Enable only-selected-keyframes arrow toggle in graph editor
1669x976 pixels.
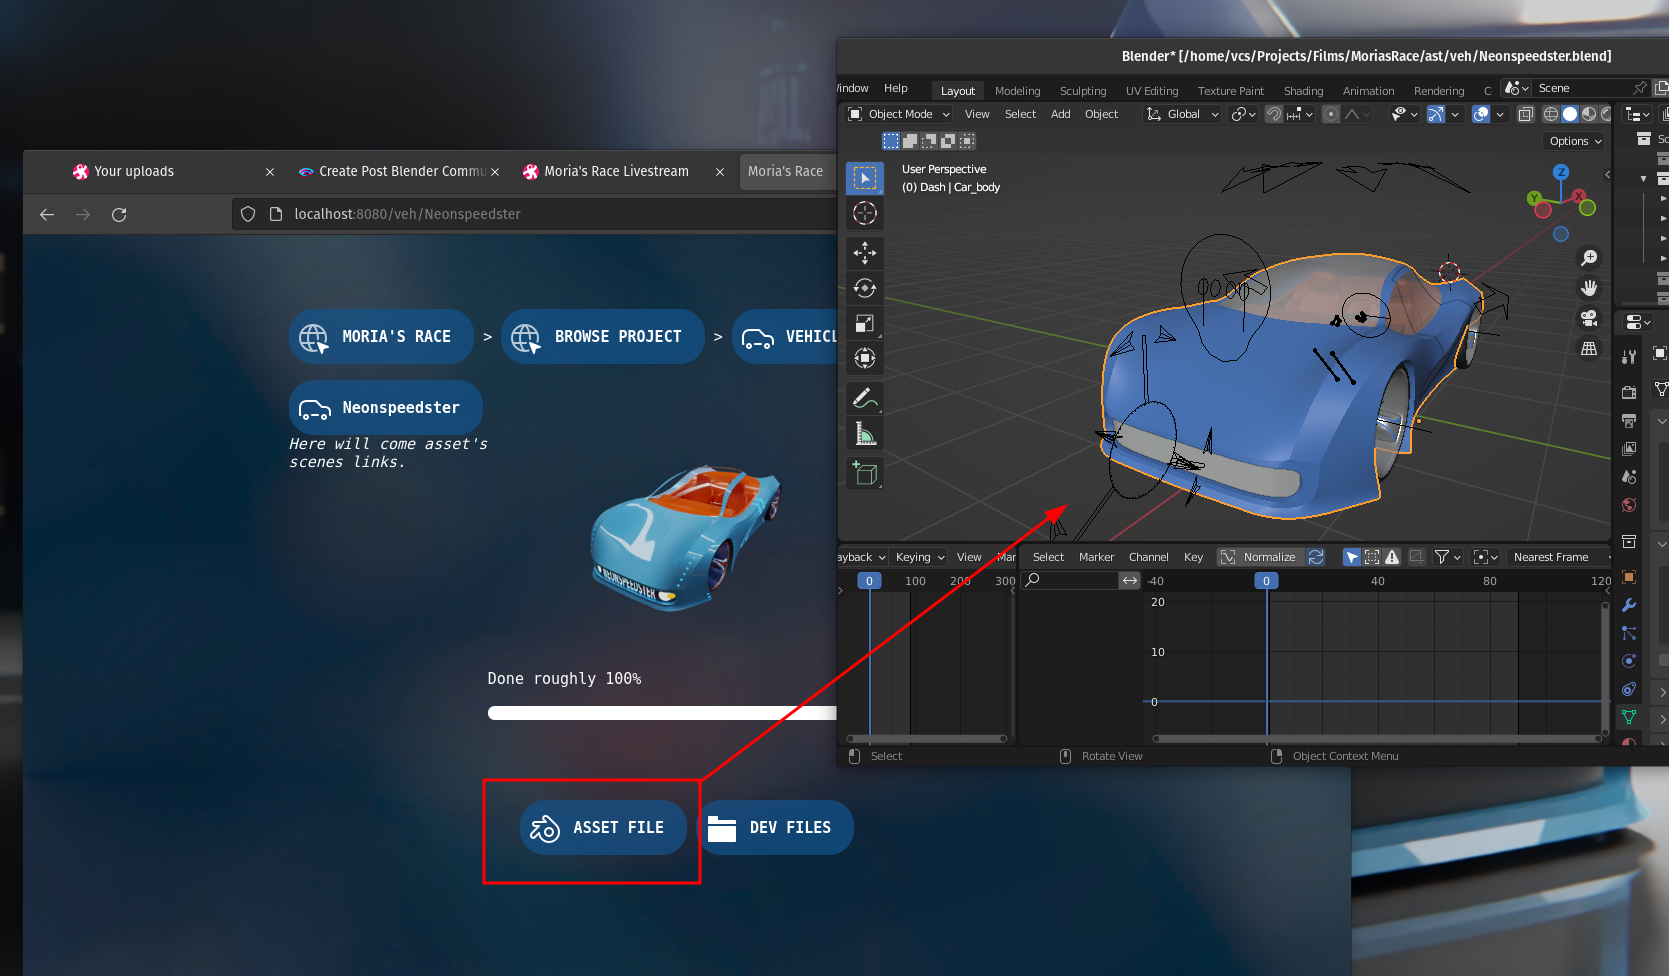[1352, 557]
